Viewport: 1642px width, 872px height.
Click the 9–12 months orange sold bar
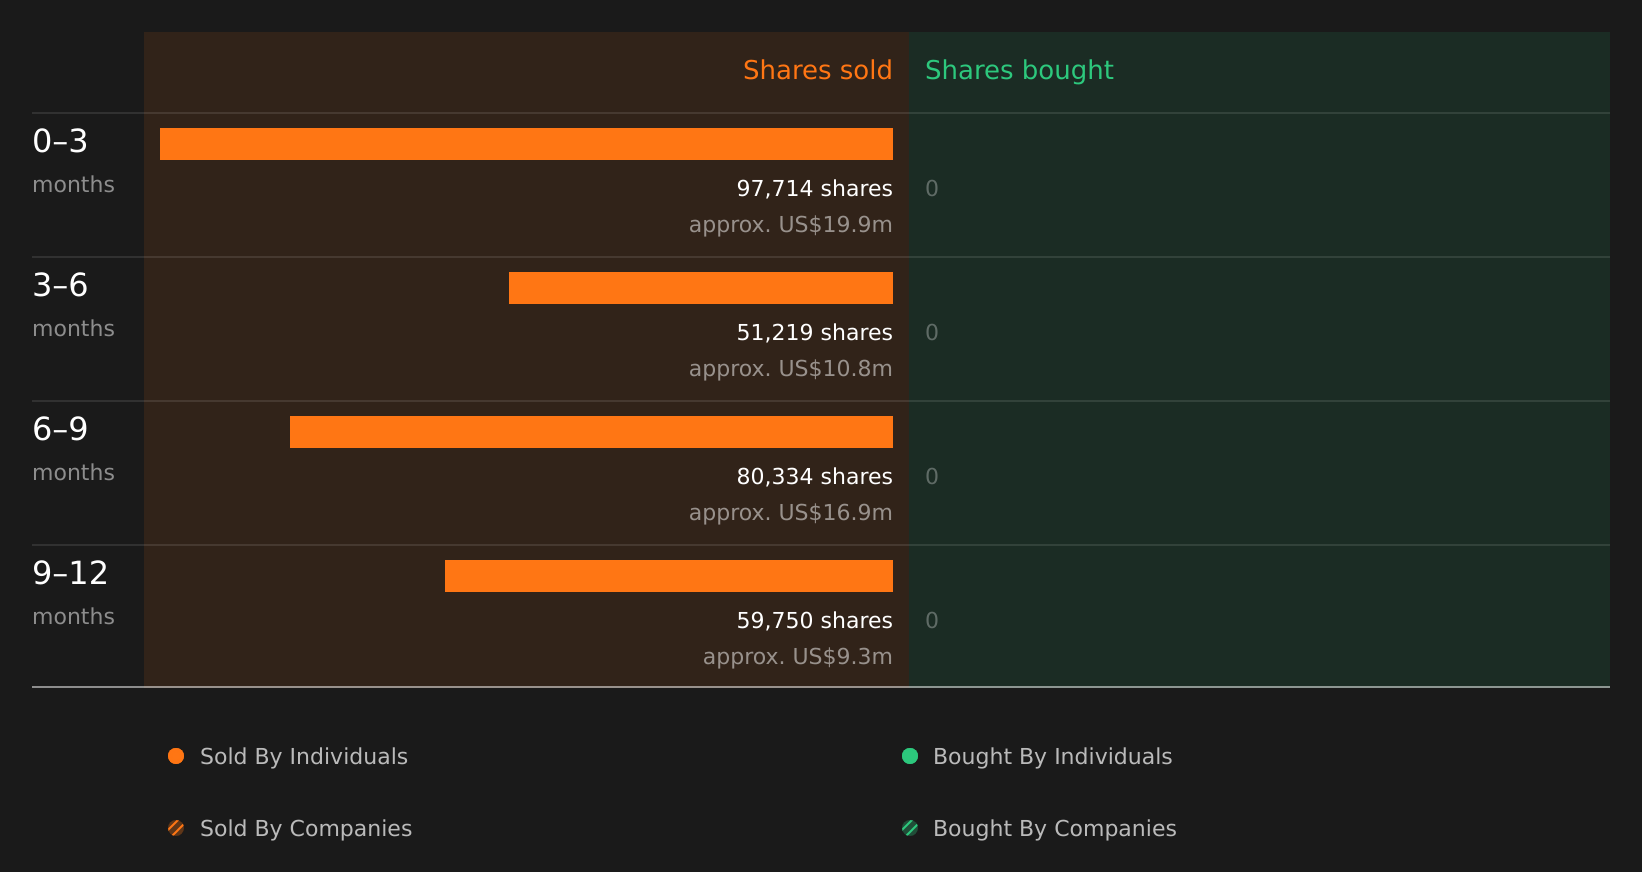[x=669, y=576]
